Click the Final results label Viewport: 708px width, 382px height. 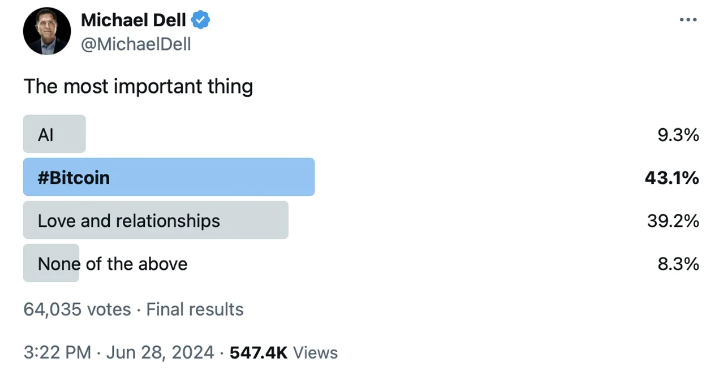click(195, 310)
